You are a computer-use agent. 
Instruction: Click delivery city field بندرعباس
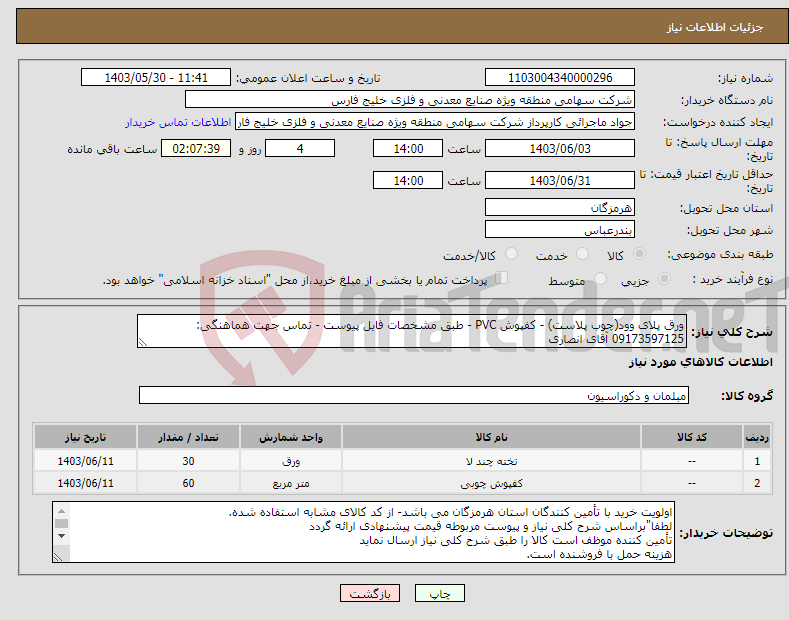[560, 229]
